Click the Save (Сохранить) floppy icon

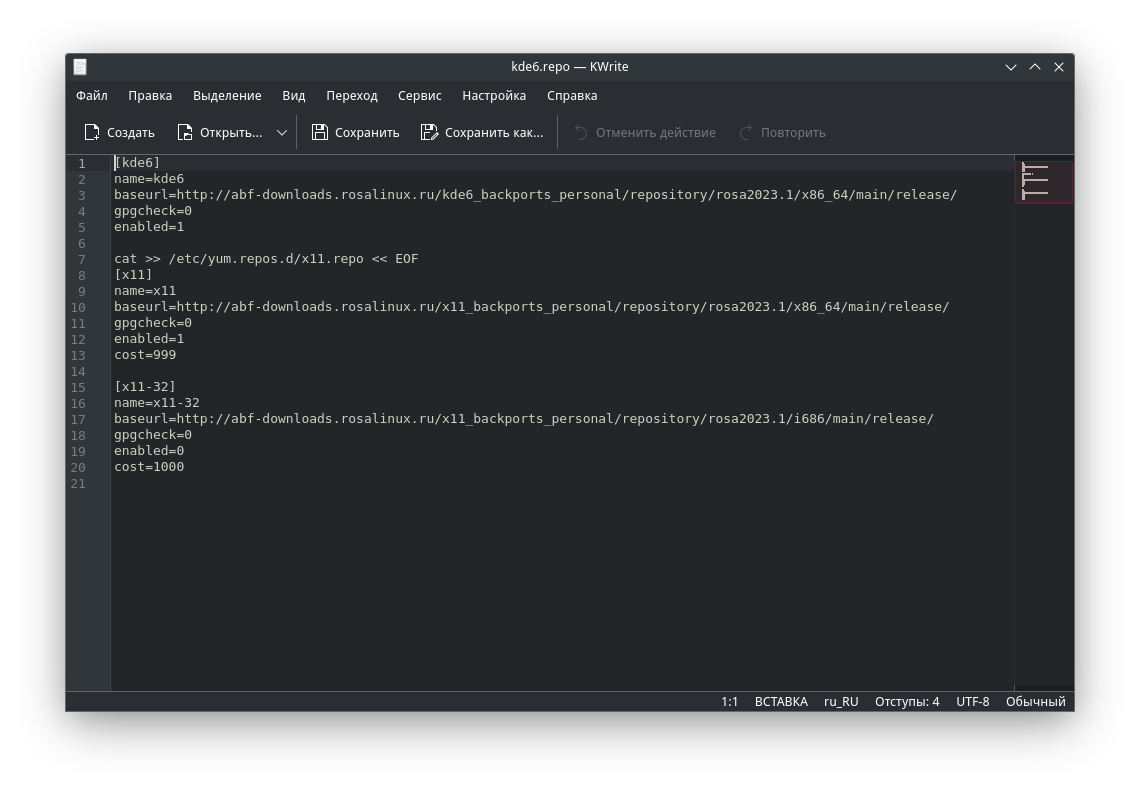[320, 132]
